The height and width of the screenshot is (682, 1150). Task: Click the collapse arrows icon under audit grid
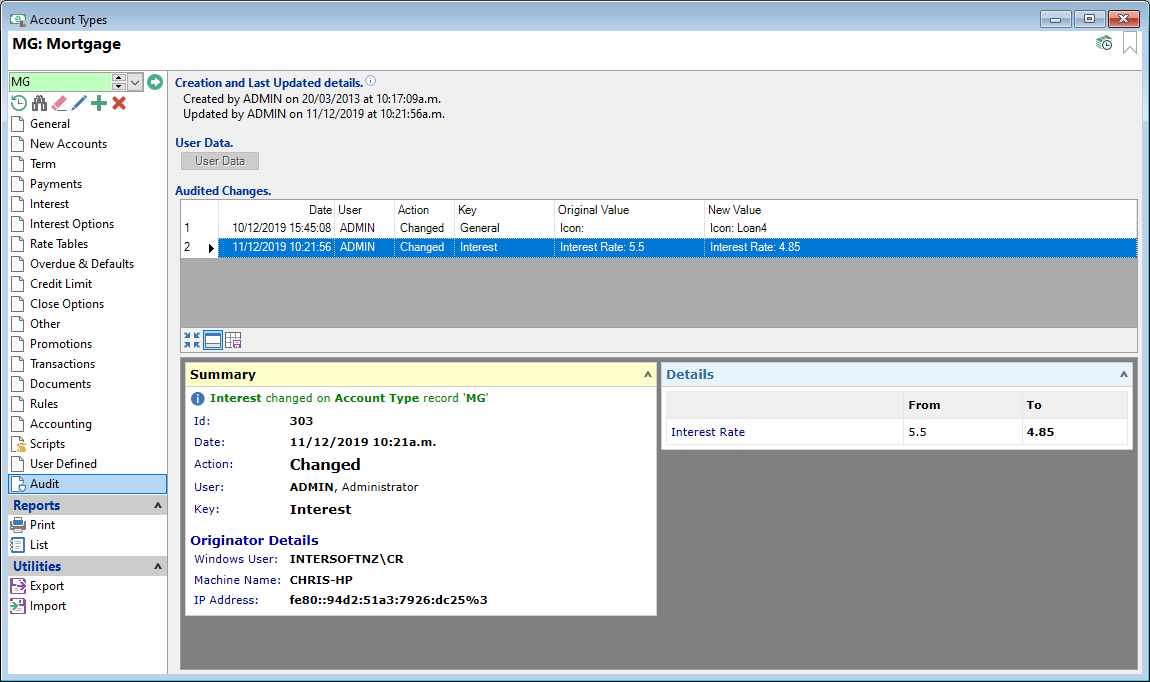(x=192, y=340)
